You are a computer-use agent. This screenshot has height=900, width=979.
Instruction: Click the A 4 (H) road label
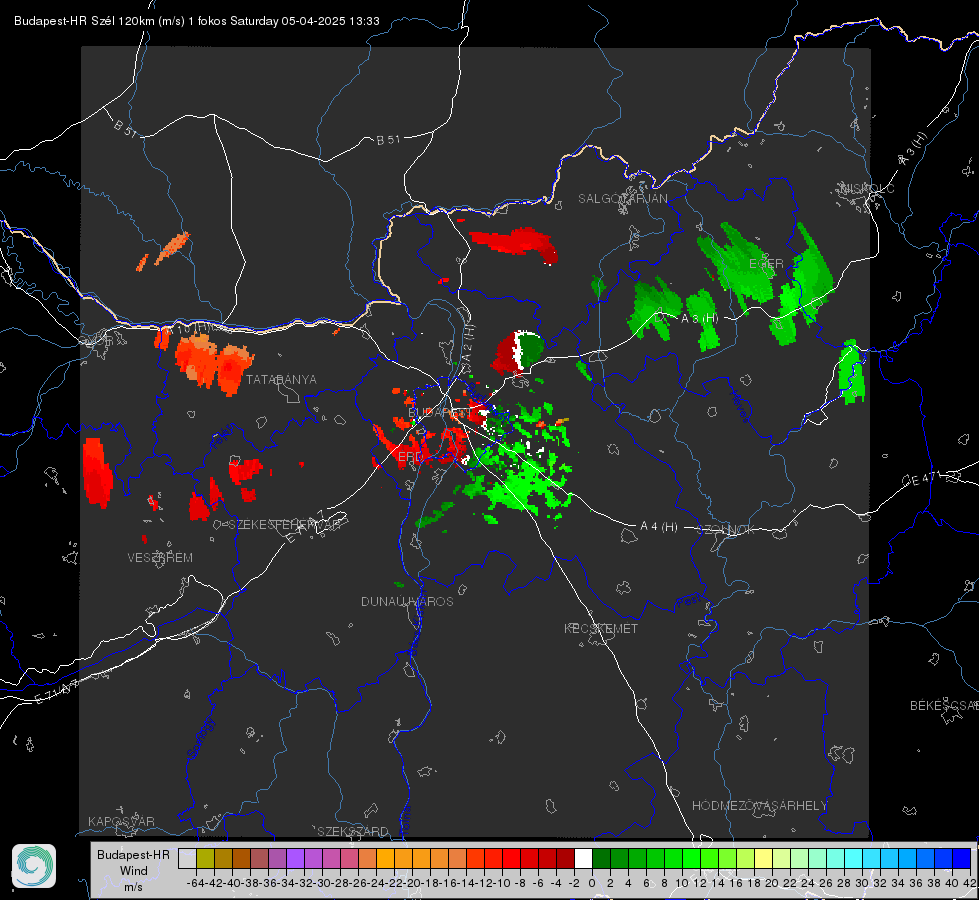pos(659,527)
